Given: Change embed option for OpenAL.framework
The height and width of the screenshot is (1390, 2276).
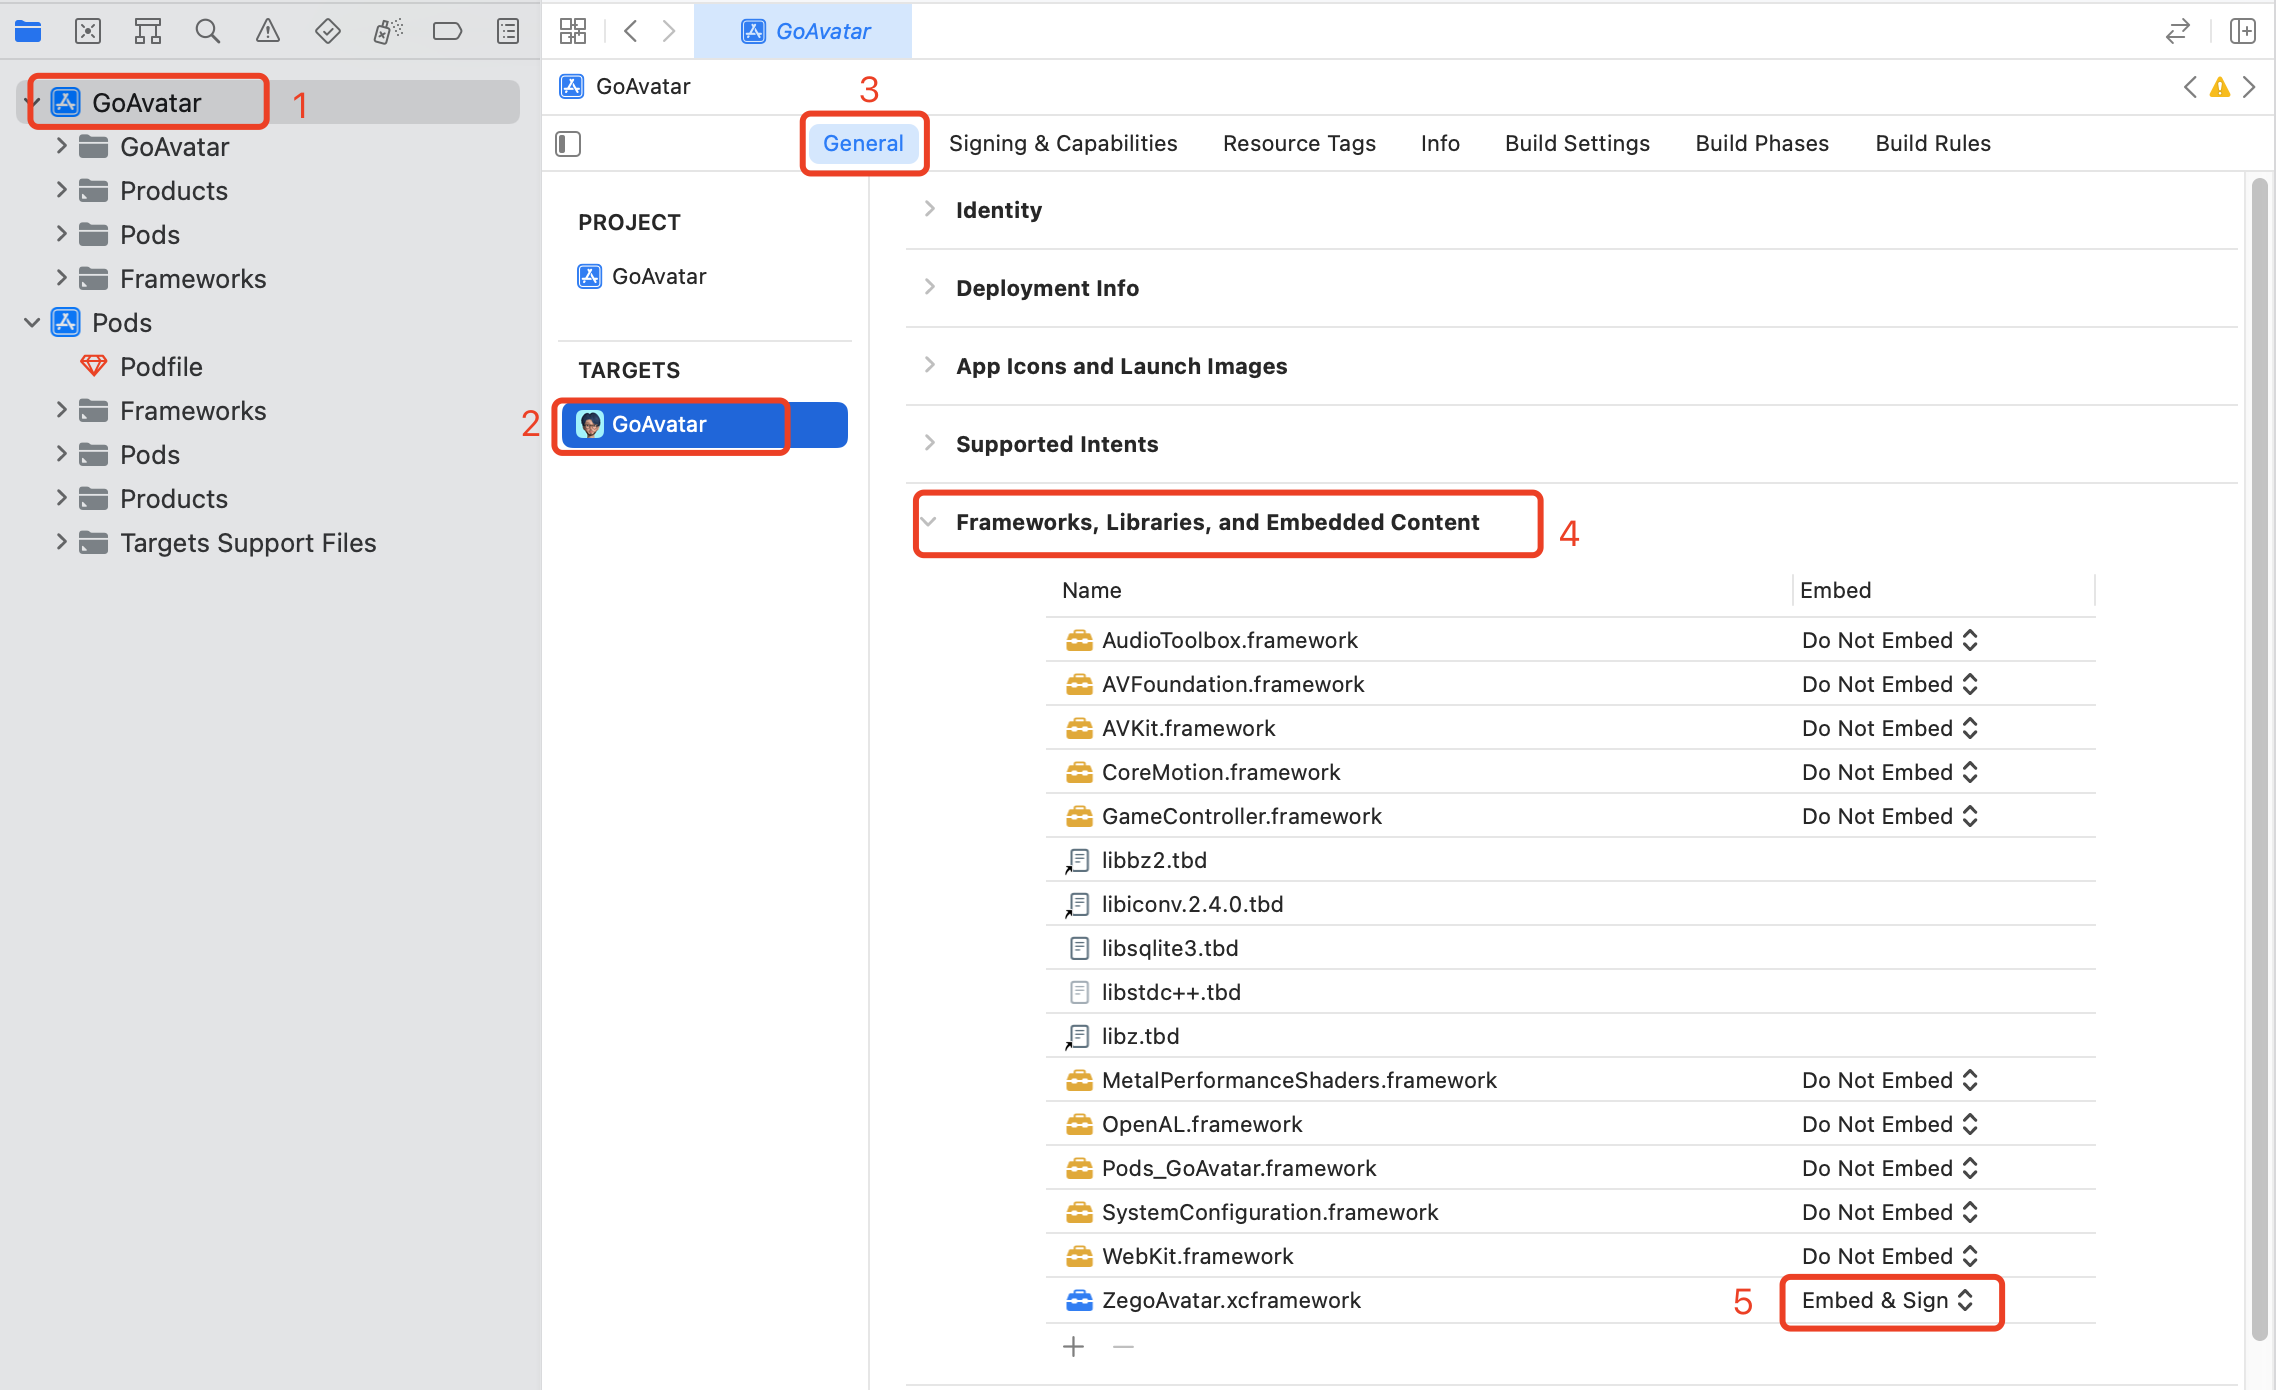Looking at the screenshot, I should pyautogui.click(x=1890, y=1124).
